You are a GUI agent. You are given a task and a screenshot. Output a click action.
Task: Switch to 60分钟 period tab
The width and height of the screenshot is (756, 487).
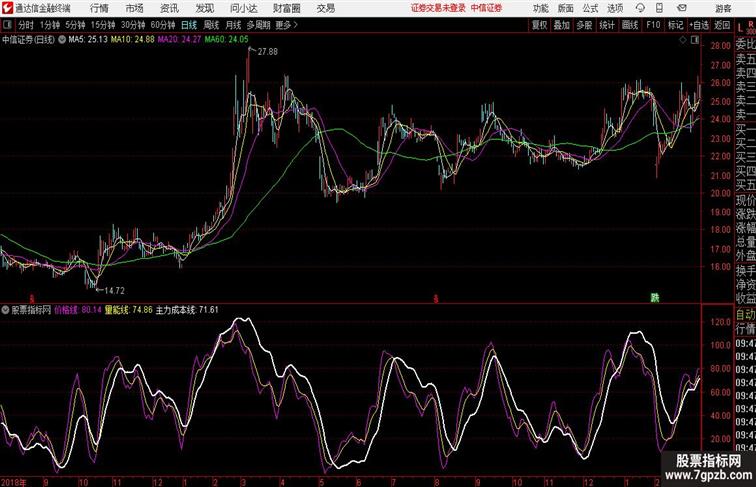point(163,25)
